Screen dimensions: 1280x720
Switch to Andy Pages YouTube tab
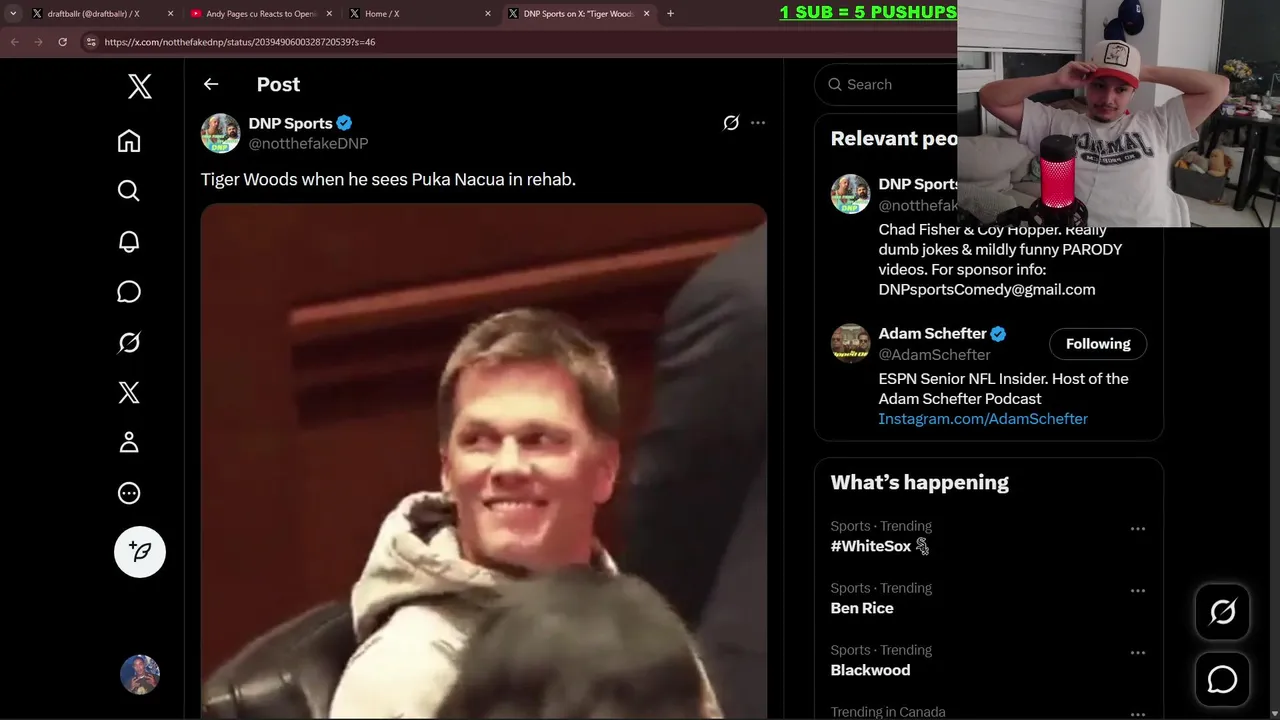click(x=262, y=14)
